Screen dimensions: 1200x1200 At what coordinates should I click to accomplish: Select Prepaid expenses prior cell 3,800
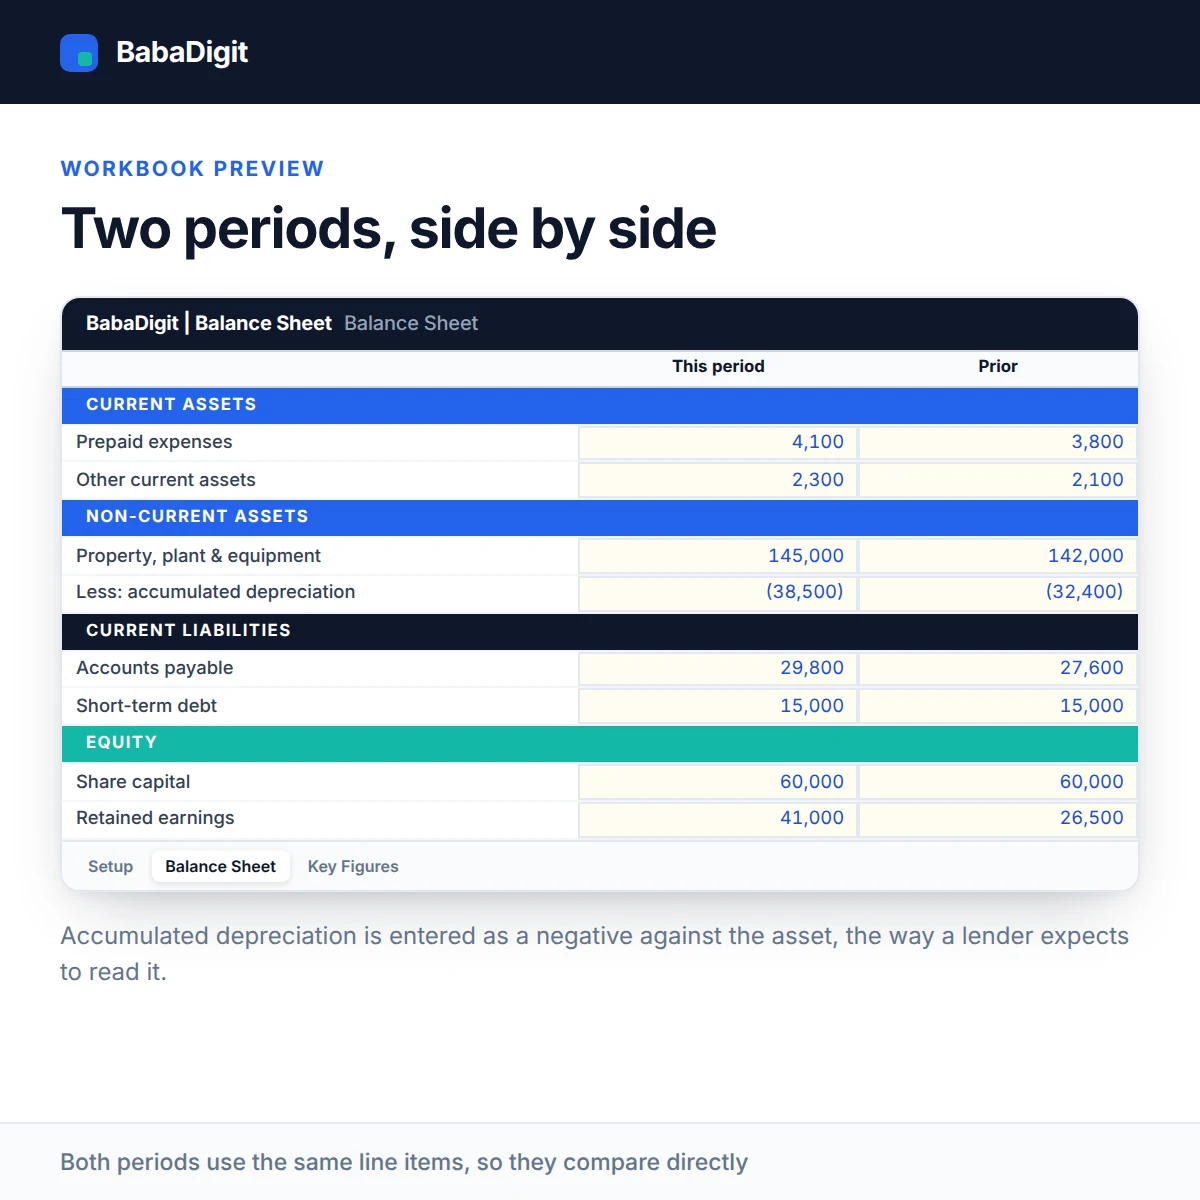(998, 442)
